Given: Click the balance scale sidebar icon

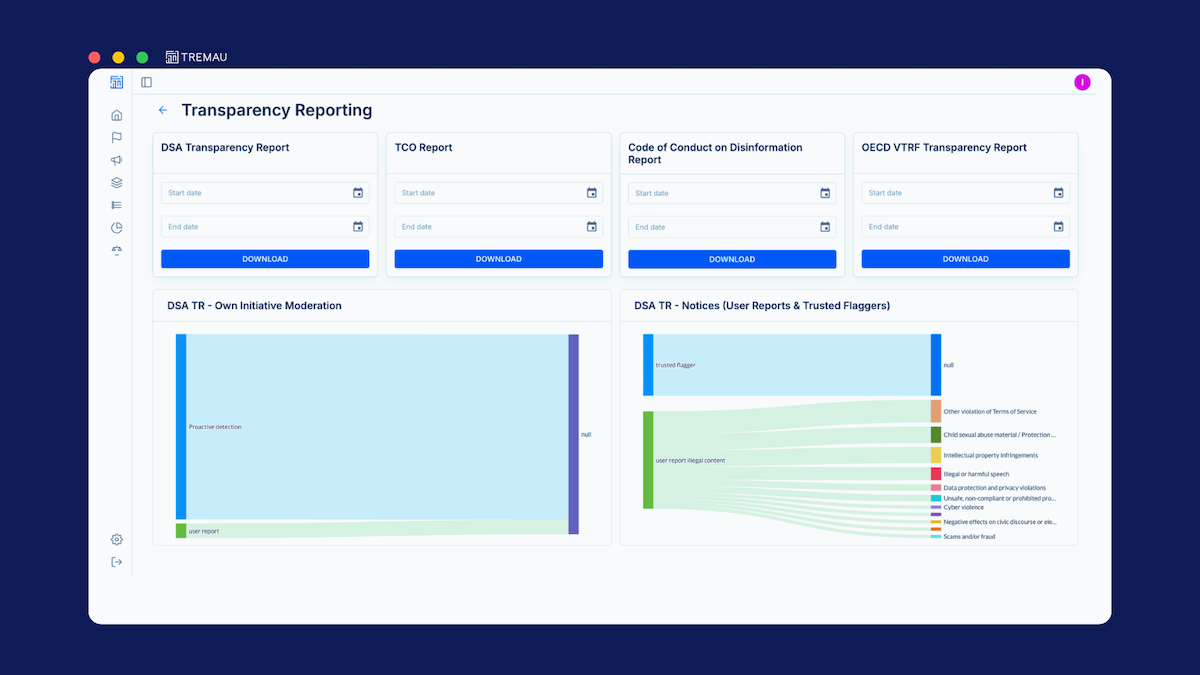Looking at the screenshot, I should (x=117, y=250).
